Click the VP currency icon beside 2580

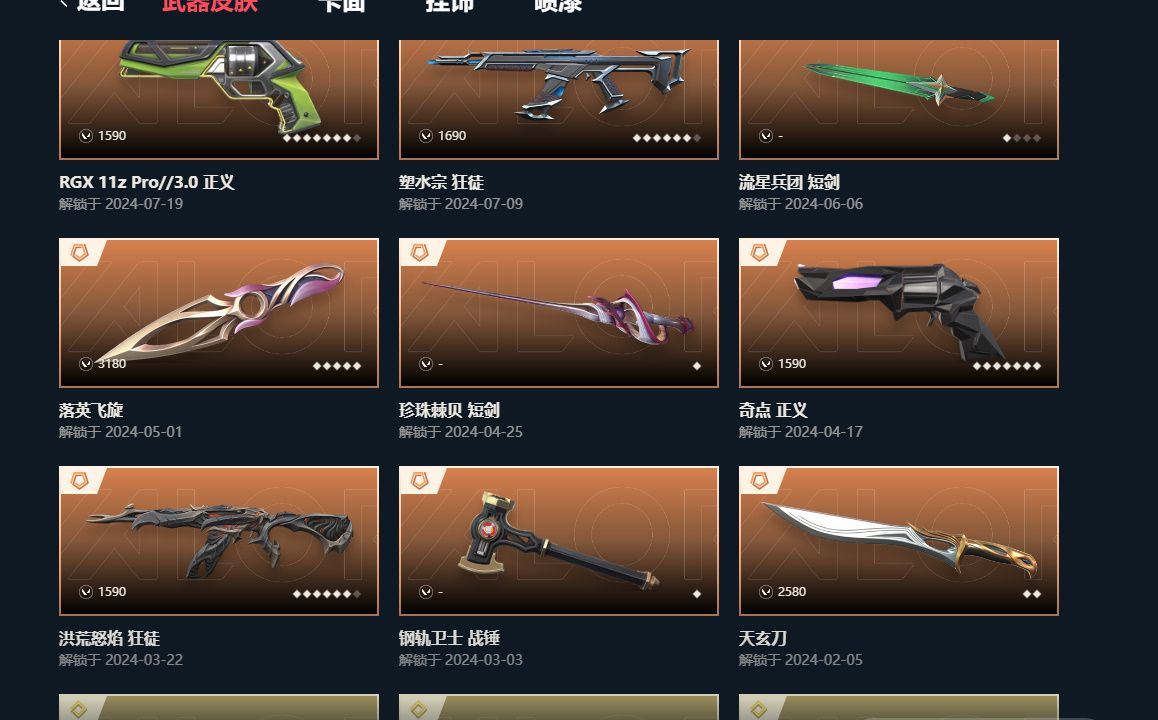tap(766, 592)
